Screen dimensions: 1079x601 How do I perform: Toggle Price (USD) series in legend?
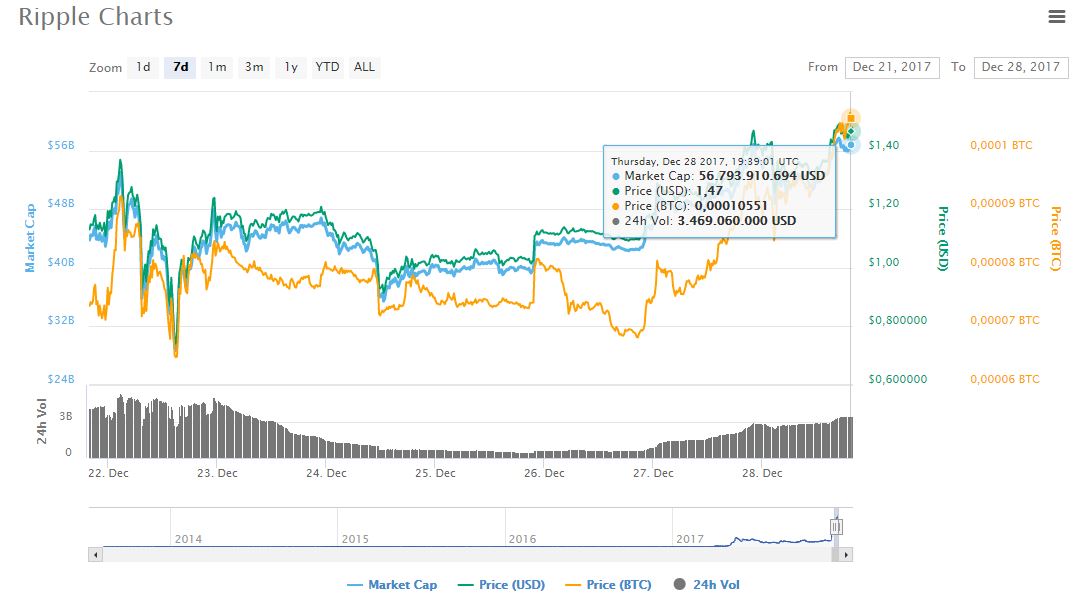pyautogui.click(x=501, y=584)
